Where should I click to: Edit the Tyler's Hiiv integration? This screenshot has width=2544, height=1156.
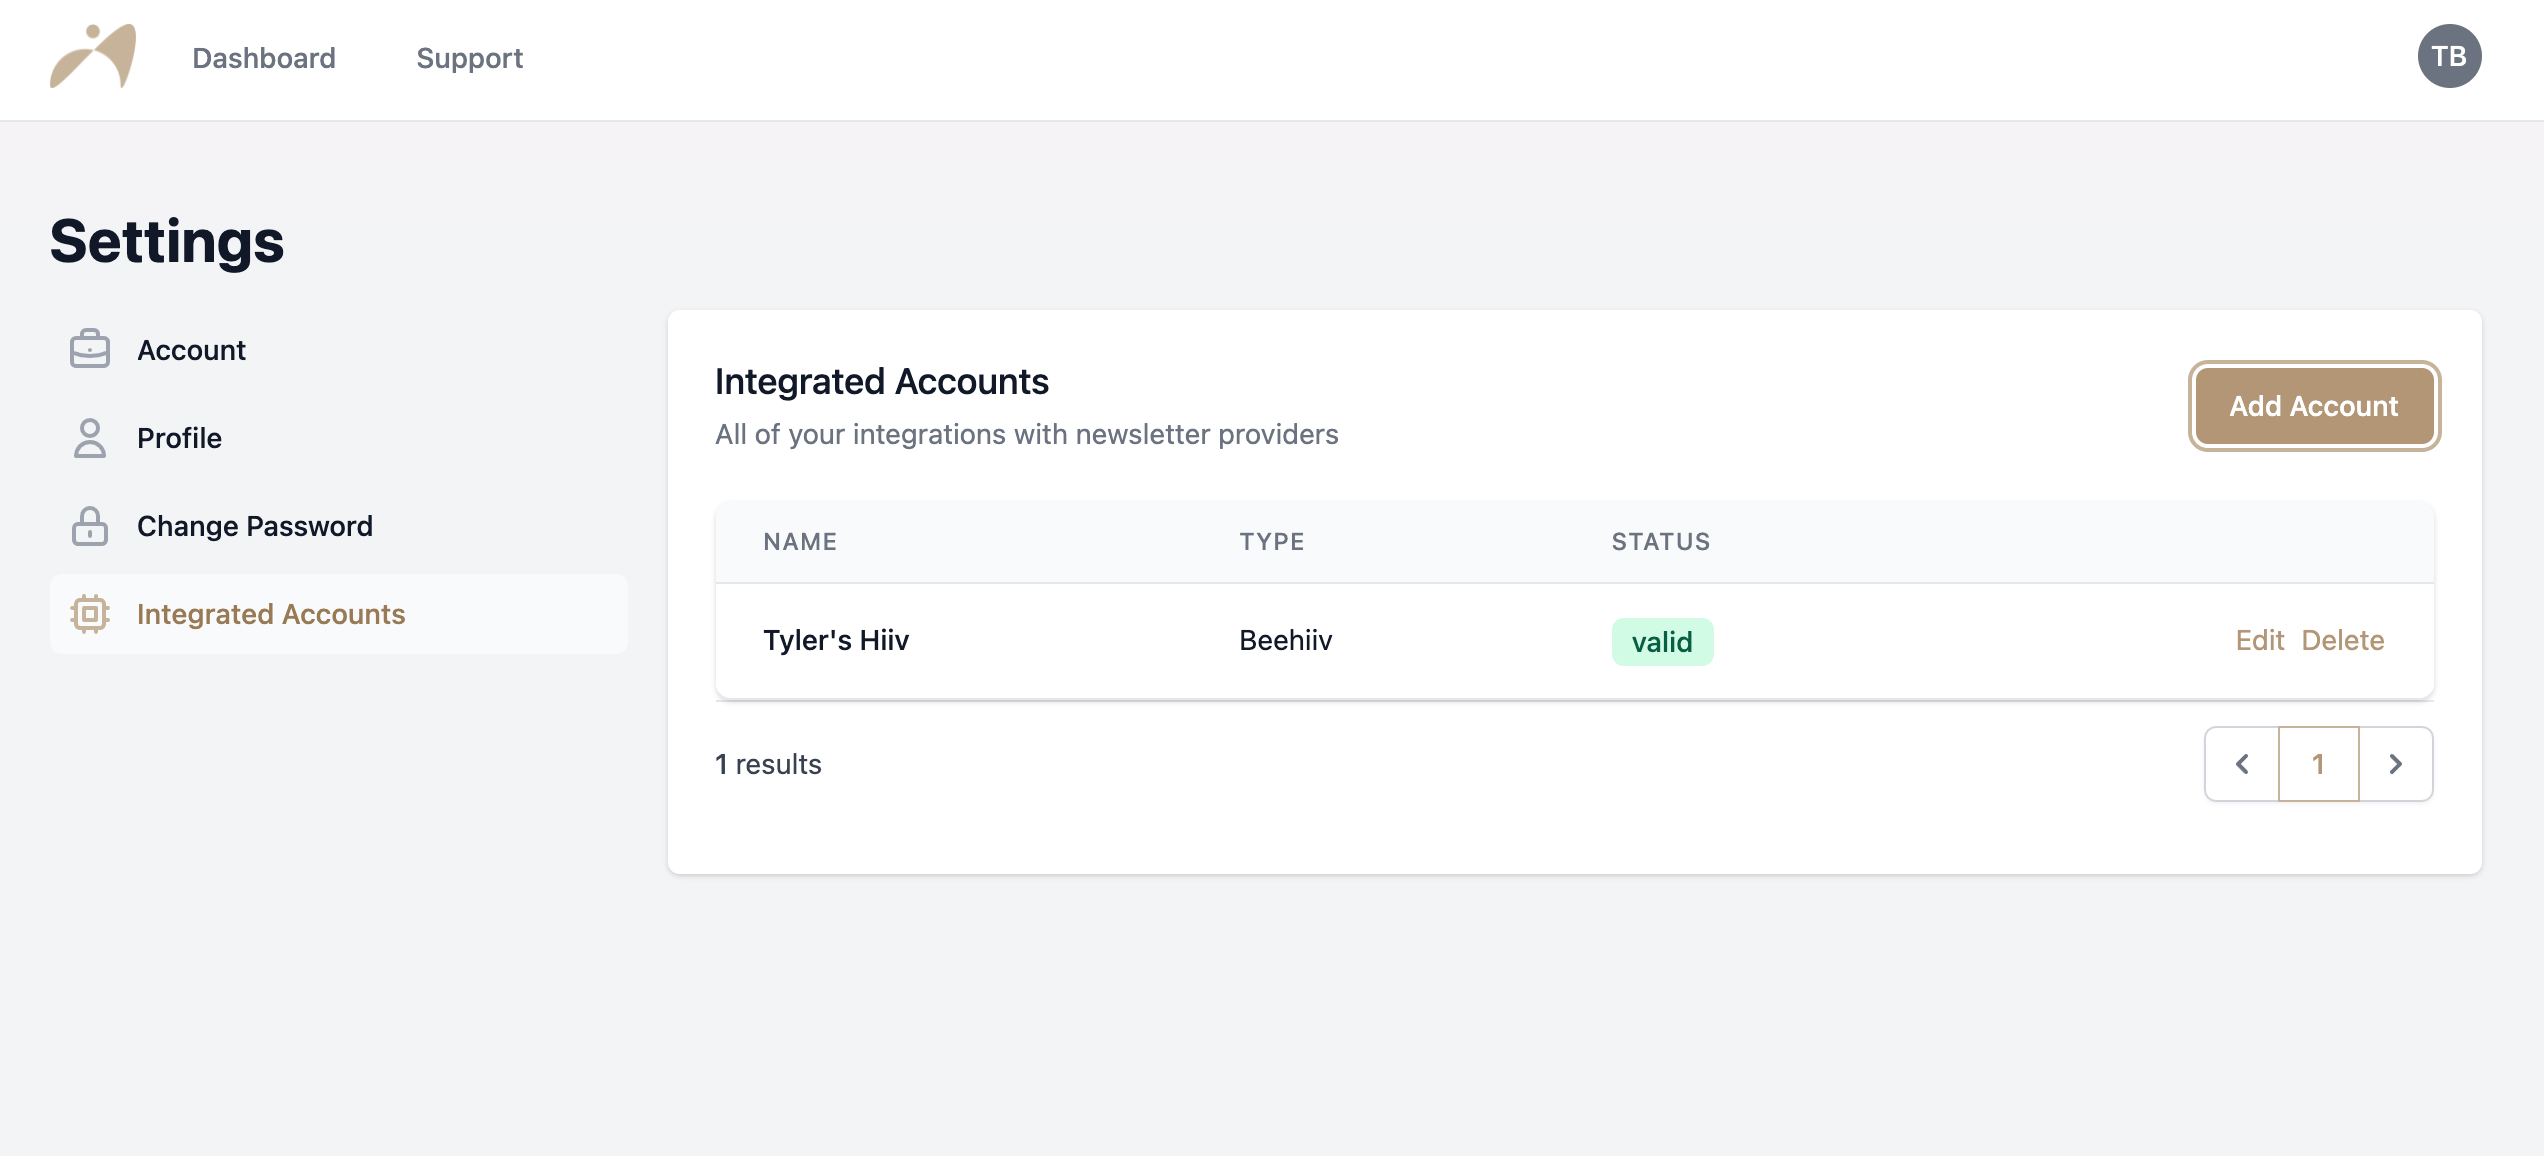pos(2260,640)
